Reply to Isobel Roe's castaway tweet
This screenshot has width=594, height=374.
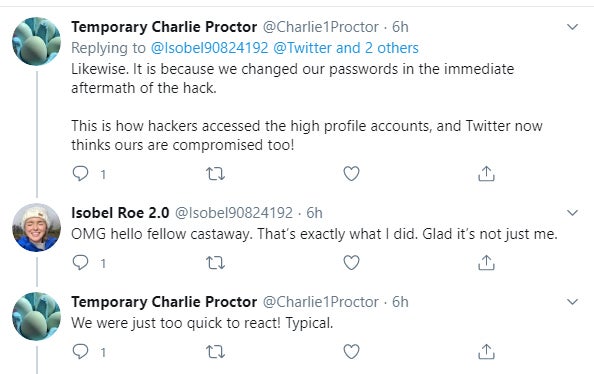[80, 262]
